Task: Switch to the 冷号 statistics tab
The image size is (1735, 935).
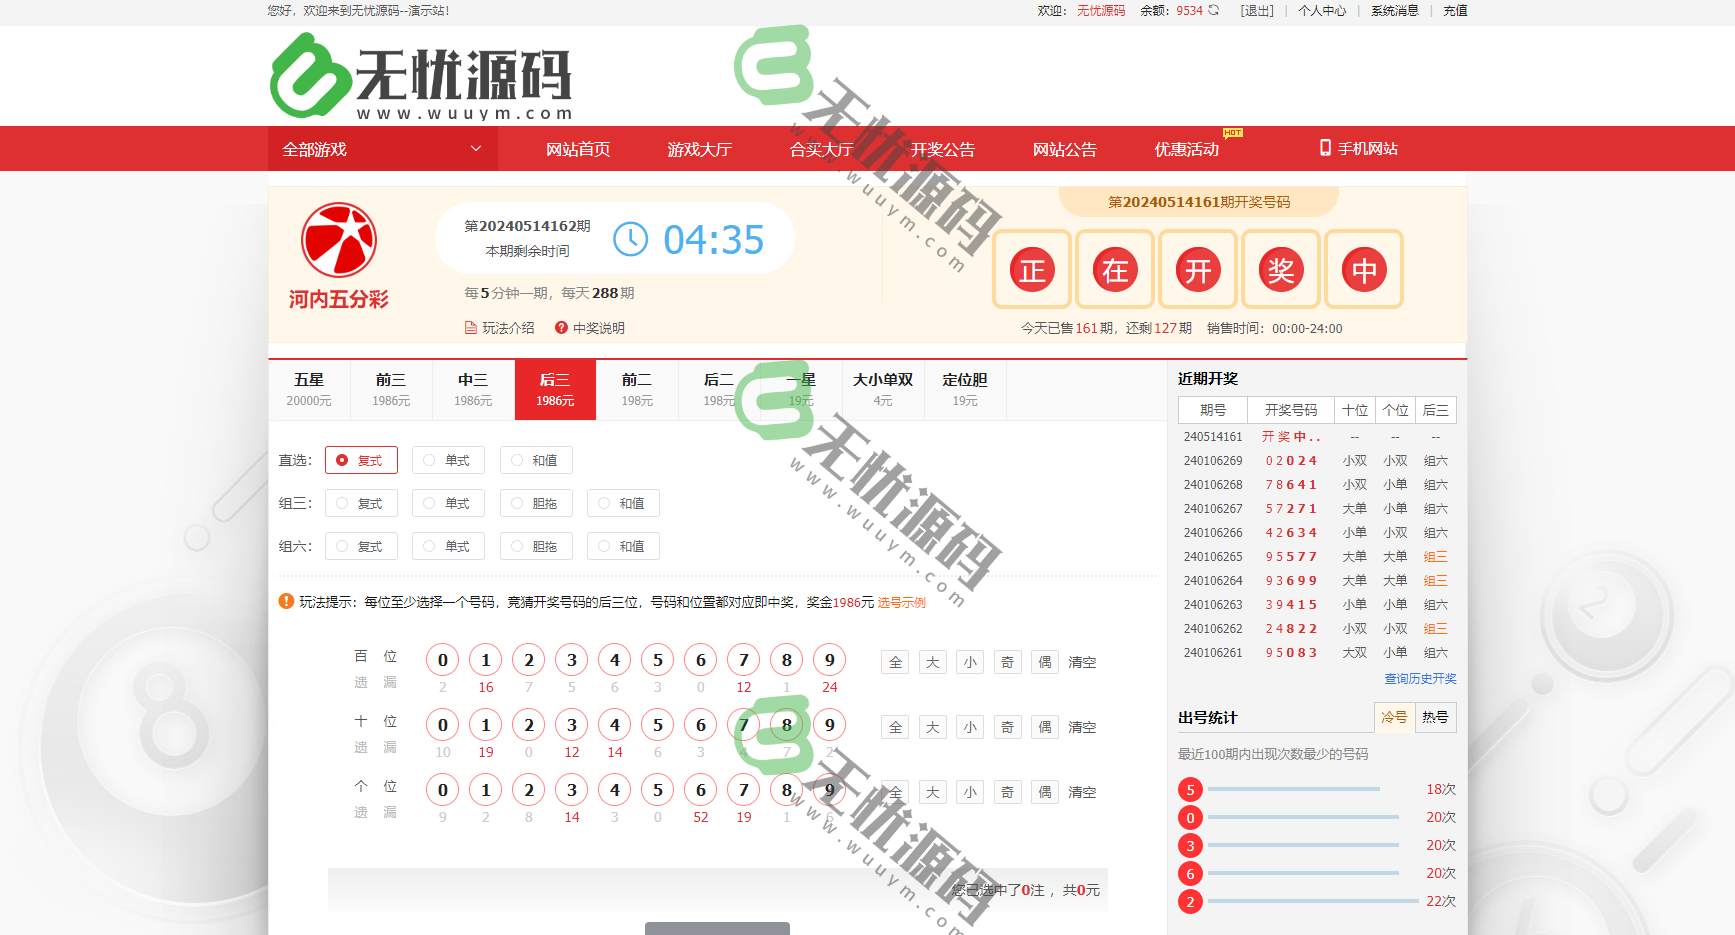Action: coord(1394,717)
